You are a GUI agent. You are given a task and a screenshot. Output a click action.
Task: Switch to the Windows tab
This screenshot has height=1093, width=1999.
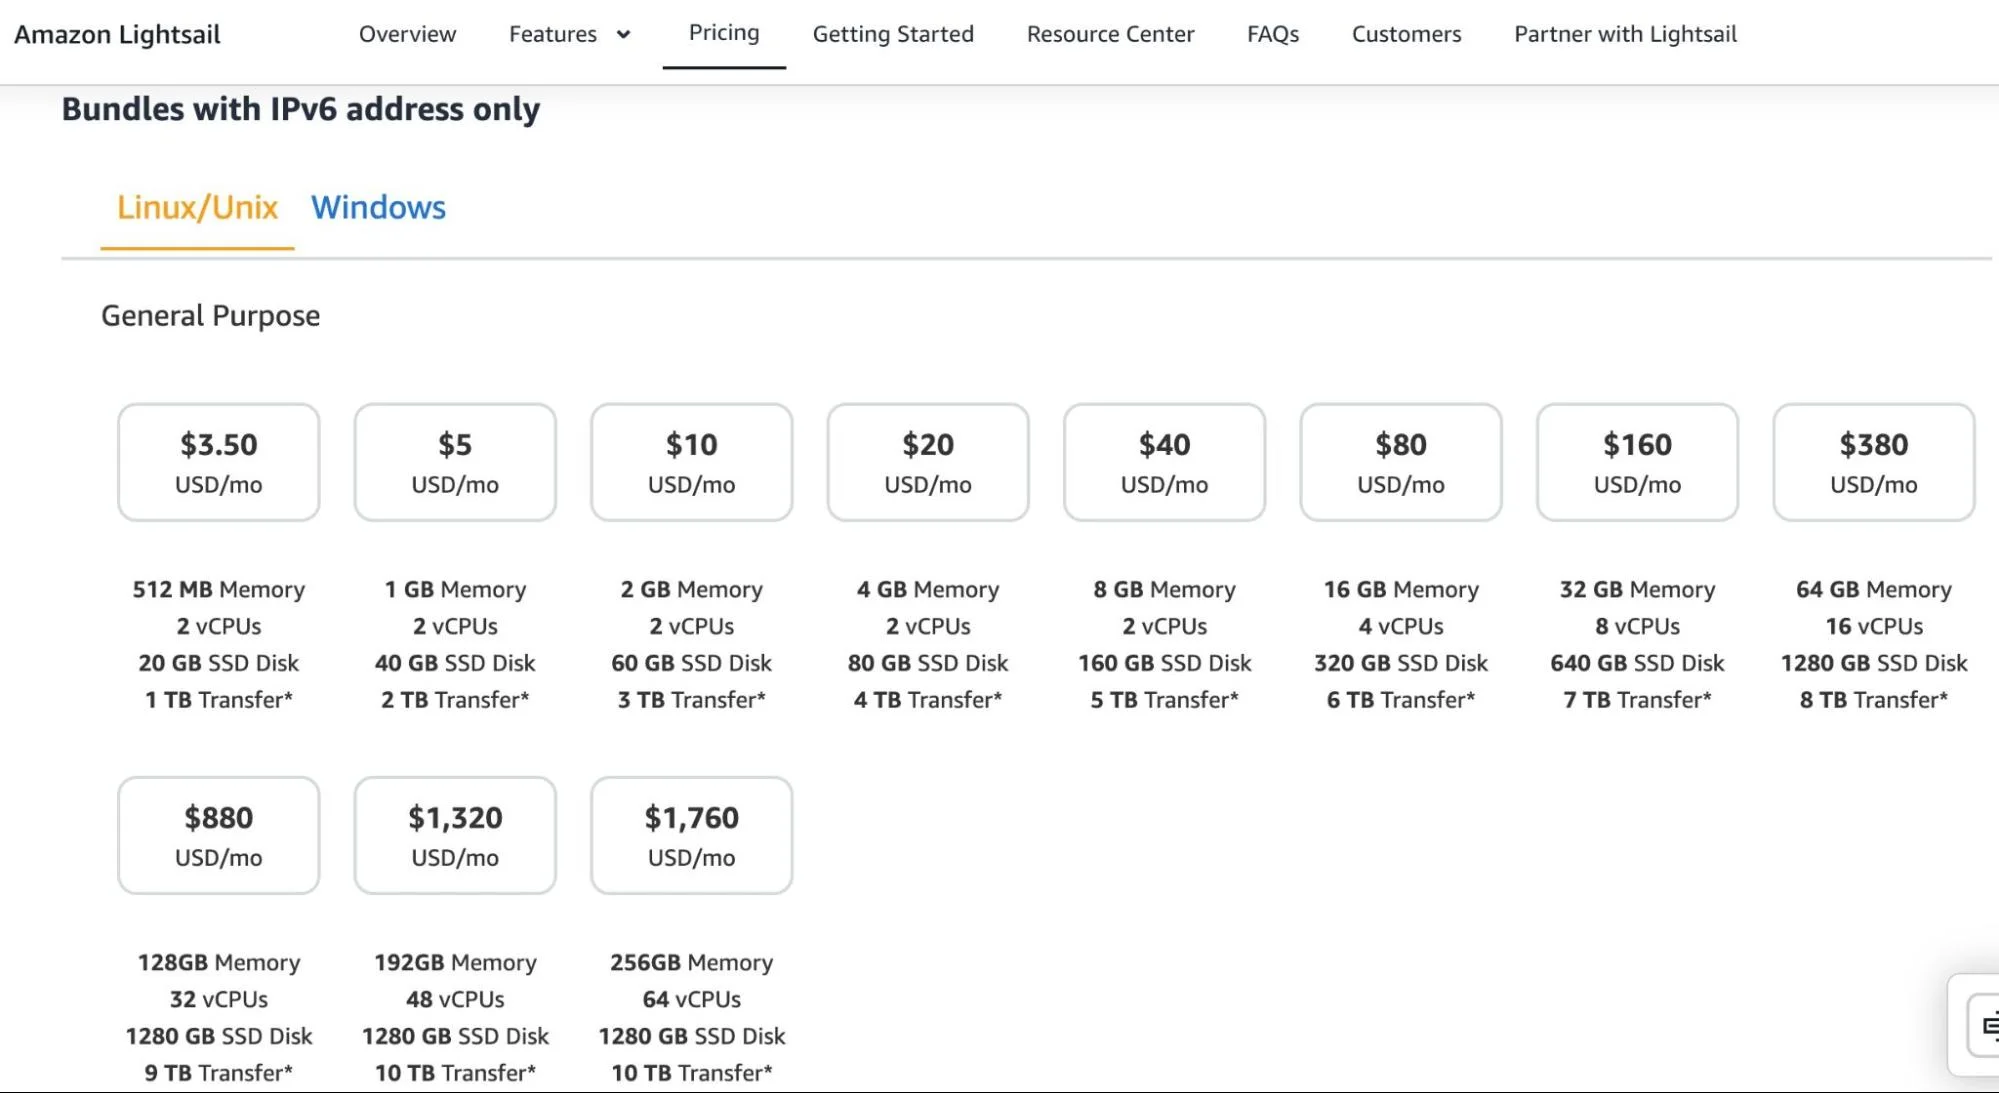pos(379,208)
